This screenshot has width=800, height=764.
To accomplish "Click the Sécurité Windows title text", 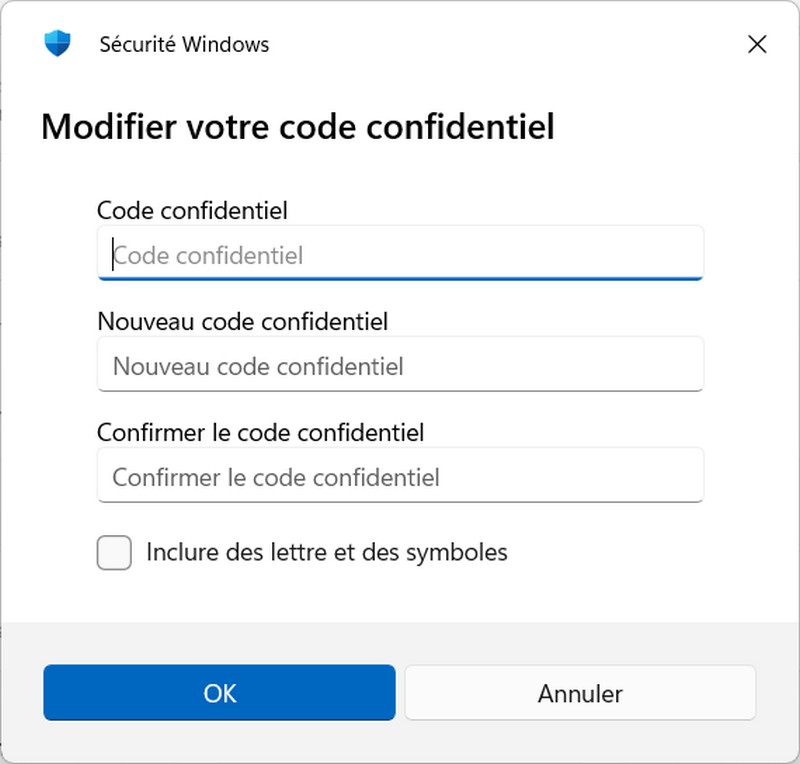I will click(x=184, y=44).
